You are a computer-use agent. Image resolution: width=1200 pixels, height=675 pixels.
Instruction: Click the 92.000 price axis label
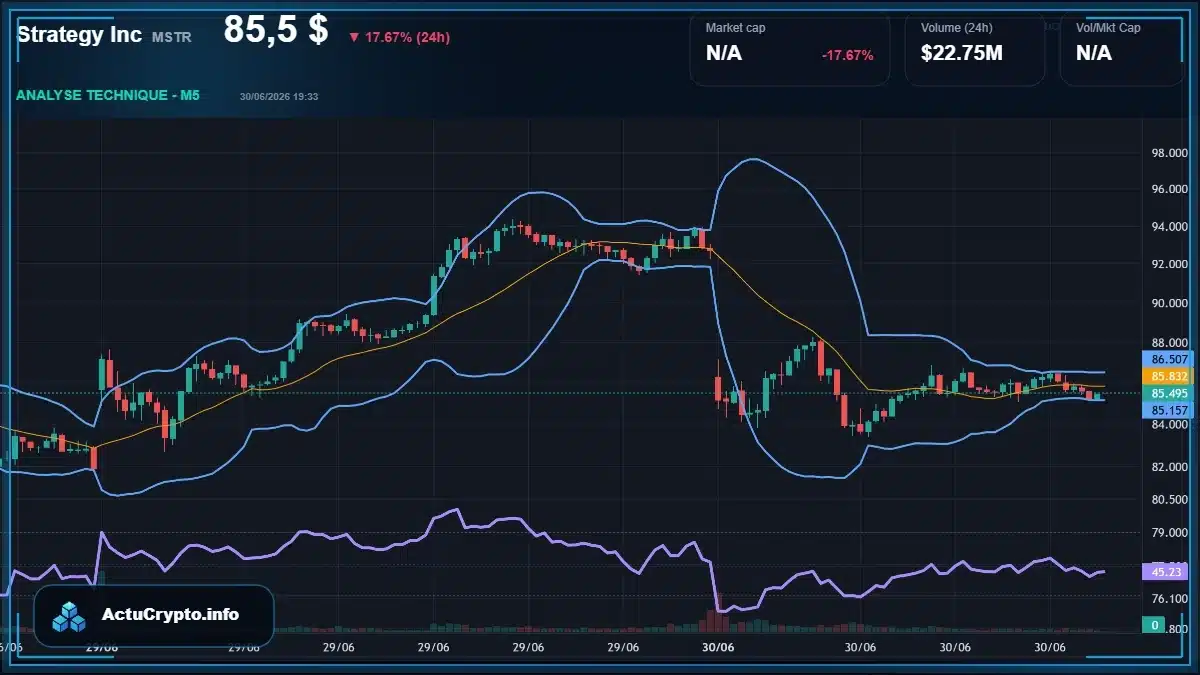point(1169,265)
